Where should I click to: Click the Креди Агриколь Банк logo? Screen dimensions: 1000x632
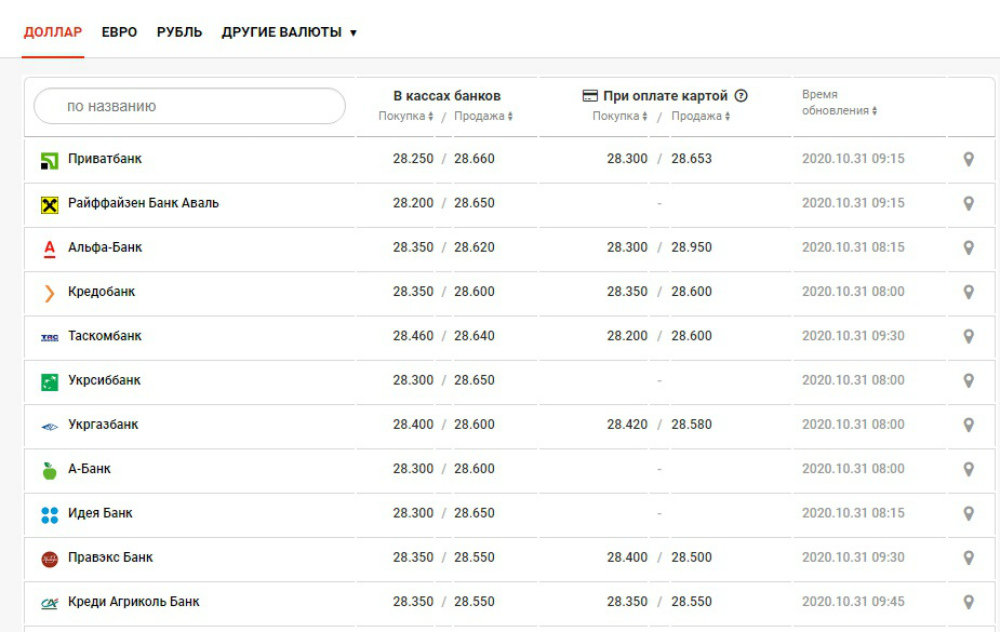click(49, 603)
